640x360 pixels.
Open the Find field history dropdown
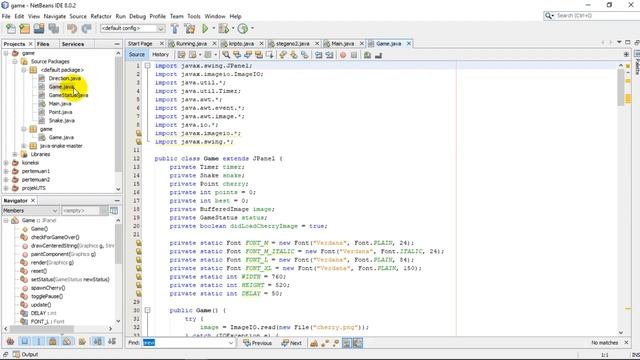tap(231, 343)
